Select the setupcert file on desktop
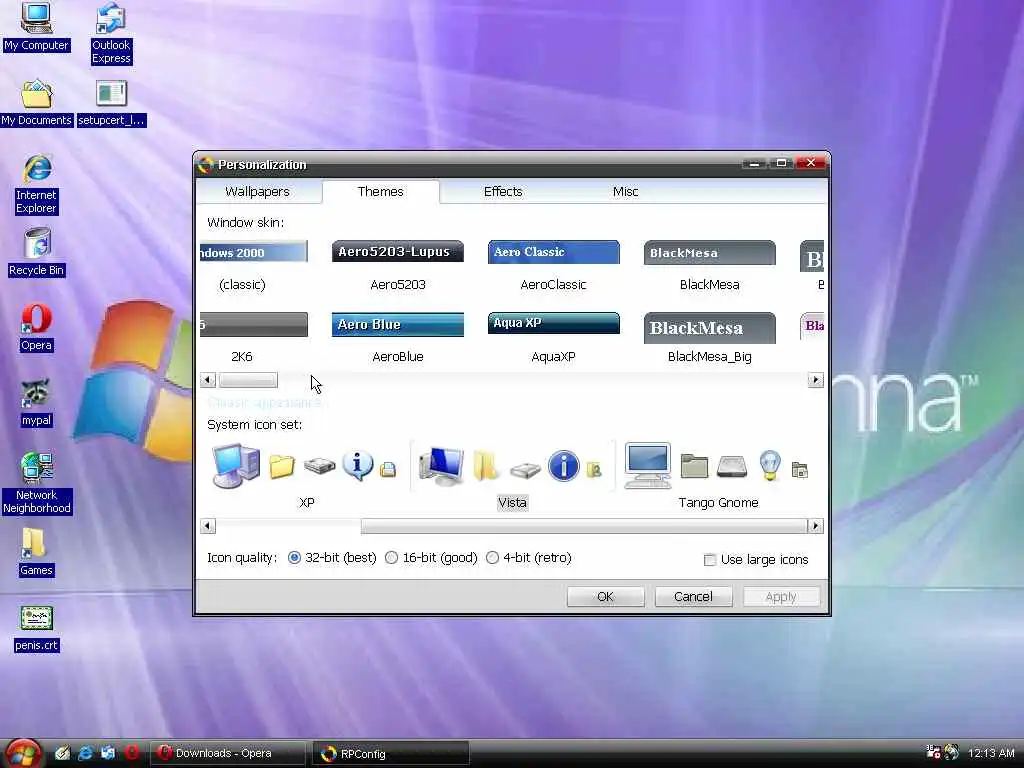The width and height of the screenshot is (1024, 768). point(111,103)
